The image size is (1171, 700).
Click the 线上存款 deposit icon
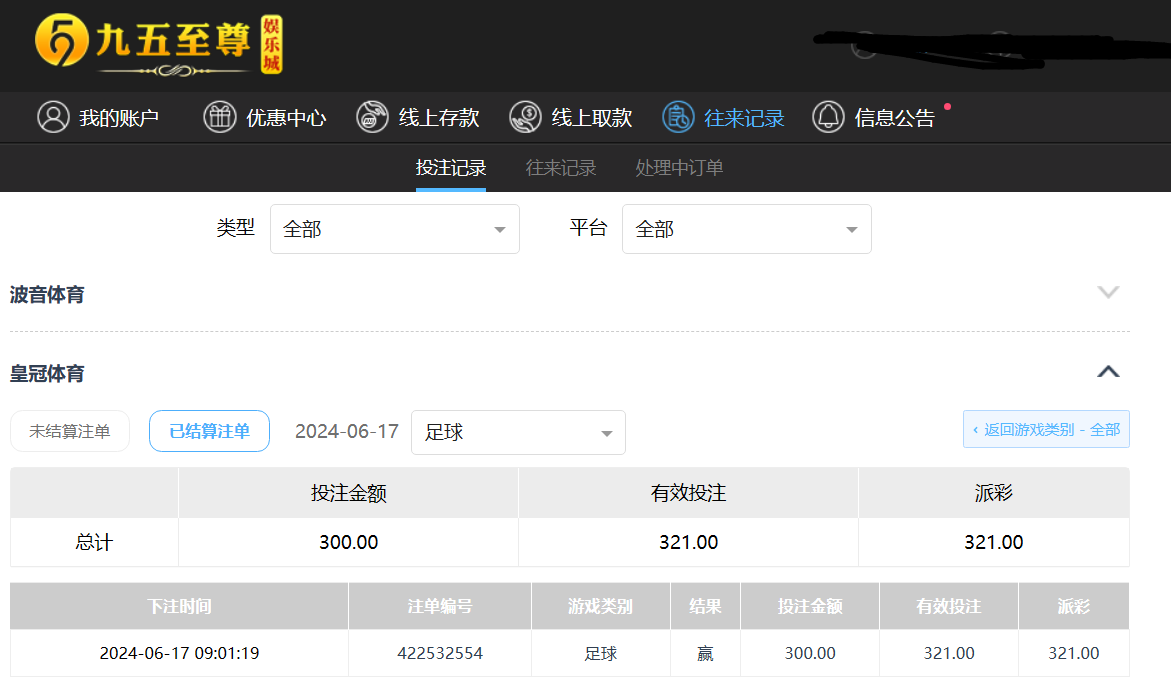372,117
